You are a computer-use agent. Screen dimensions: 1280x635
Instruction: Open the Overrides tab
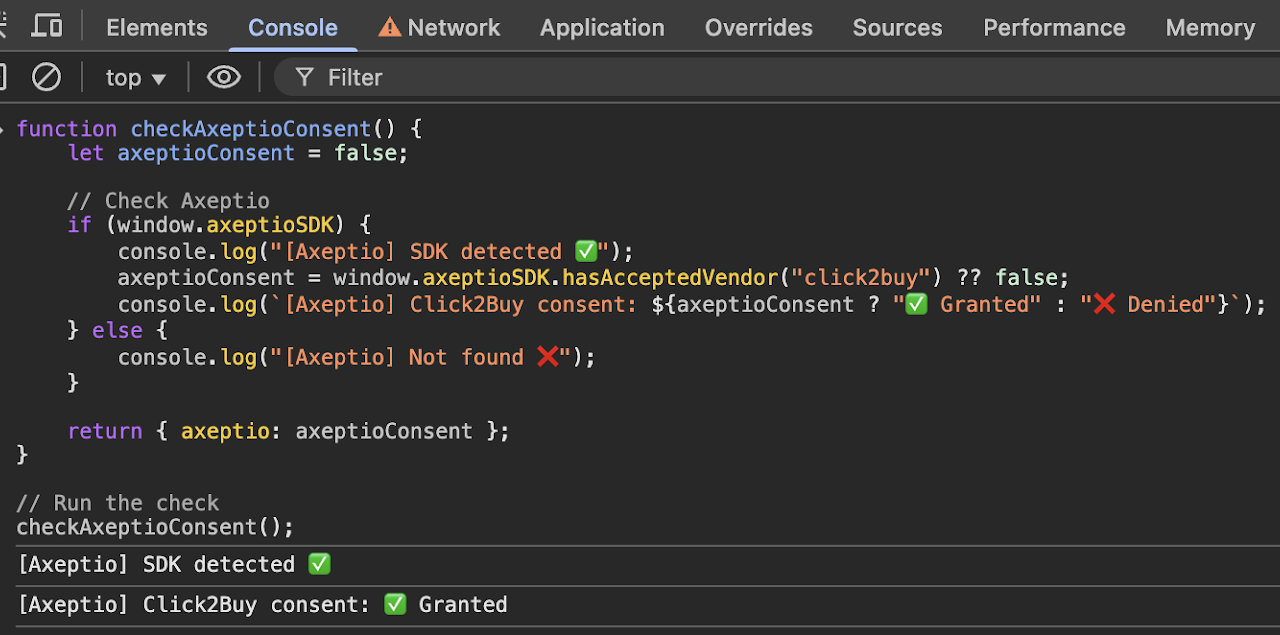tap(759, 28)
